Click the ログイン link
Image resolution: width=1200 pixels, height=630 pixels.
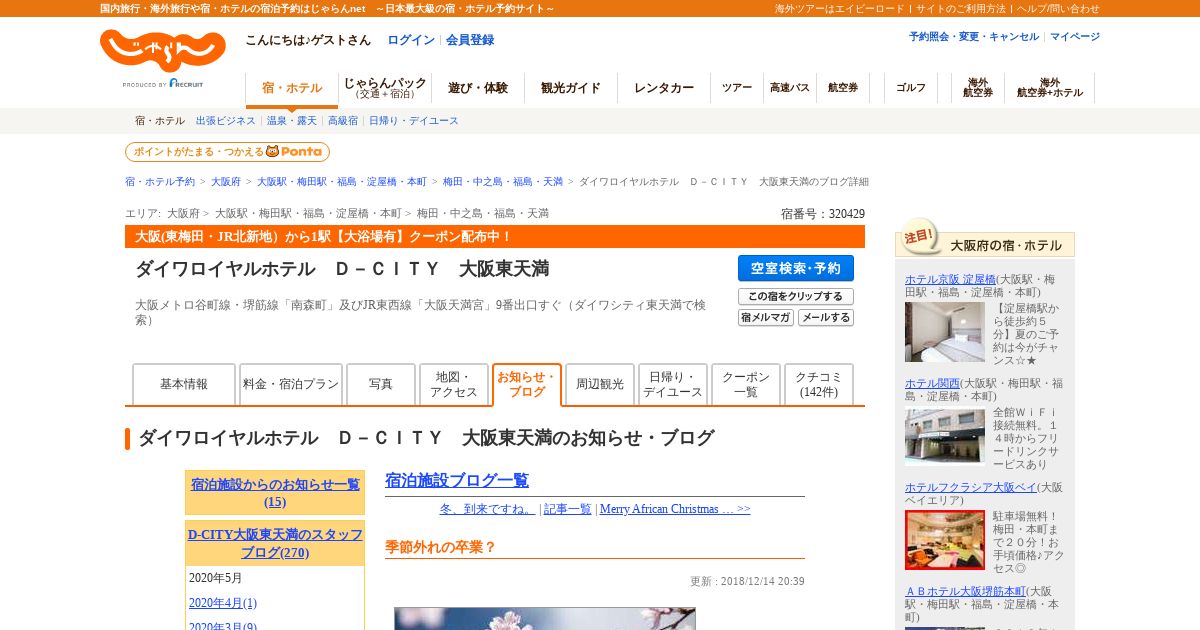(x=411, y=40)
